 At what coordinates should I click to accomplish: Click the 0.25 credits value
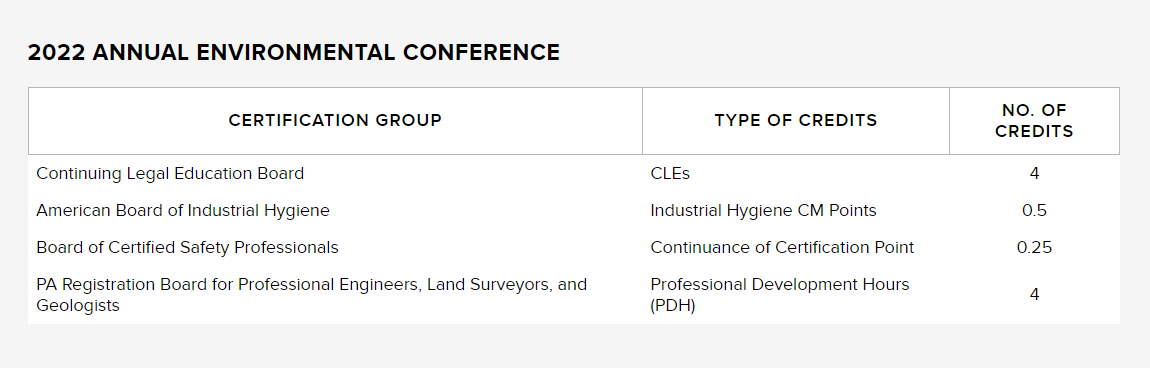click(x=1034, y=247)
